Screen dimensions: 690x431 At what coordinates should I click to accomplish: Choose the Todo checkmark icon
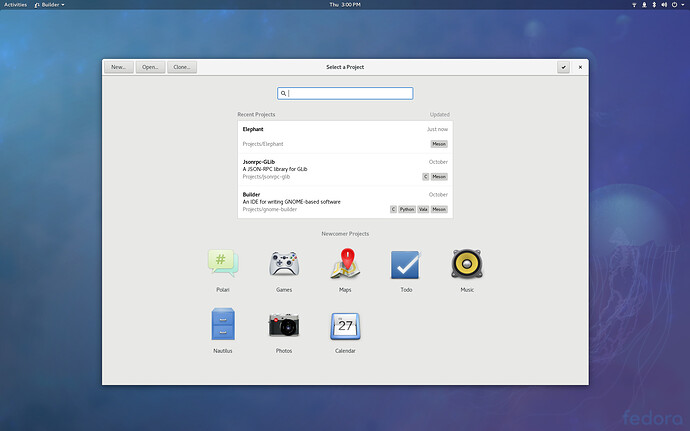pos(406,264)
